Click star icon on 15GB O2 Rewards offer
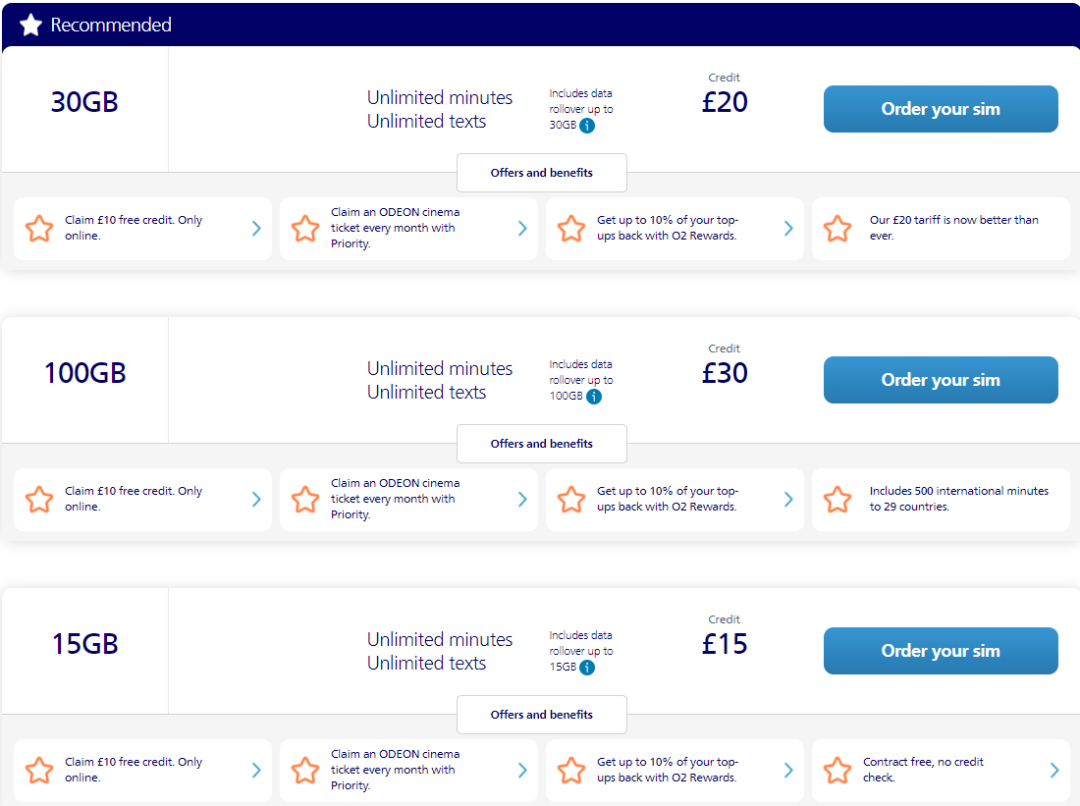This screenshot has height=806, width=1080. point(571,771)
